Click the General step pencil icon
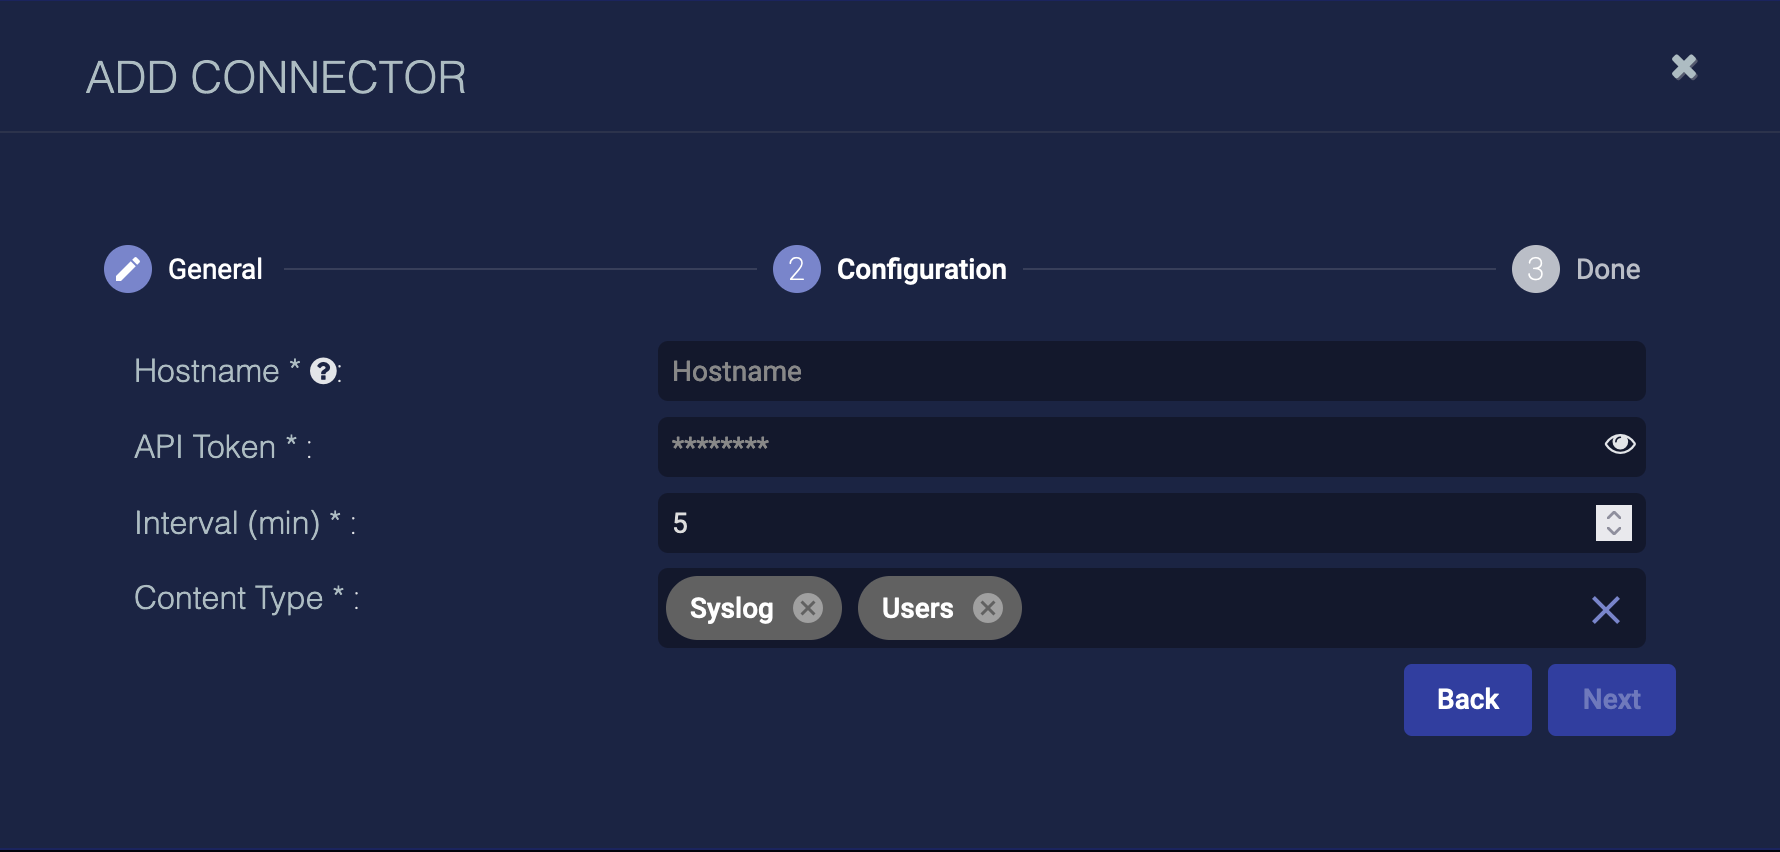Screen dimensions: 1780x852 pos(128,269)
